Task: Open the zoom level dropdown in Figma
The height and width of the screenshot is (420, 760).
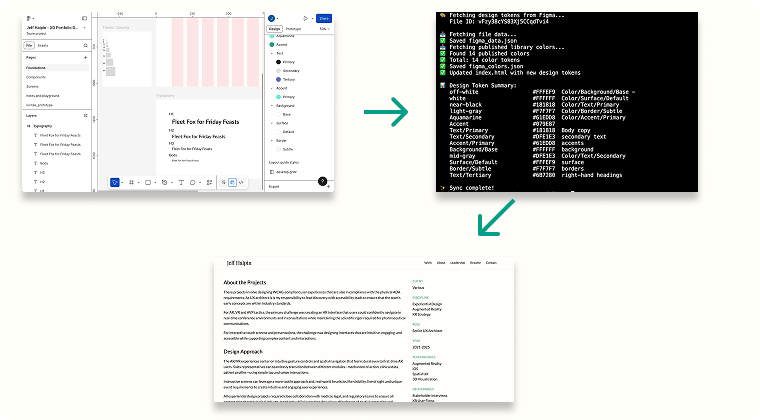Action: click(x=325, y=29)
